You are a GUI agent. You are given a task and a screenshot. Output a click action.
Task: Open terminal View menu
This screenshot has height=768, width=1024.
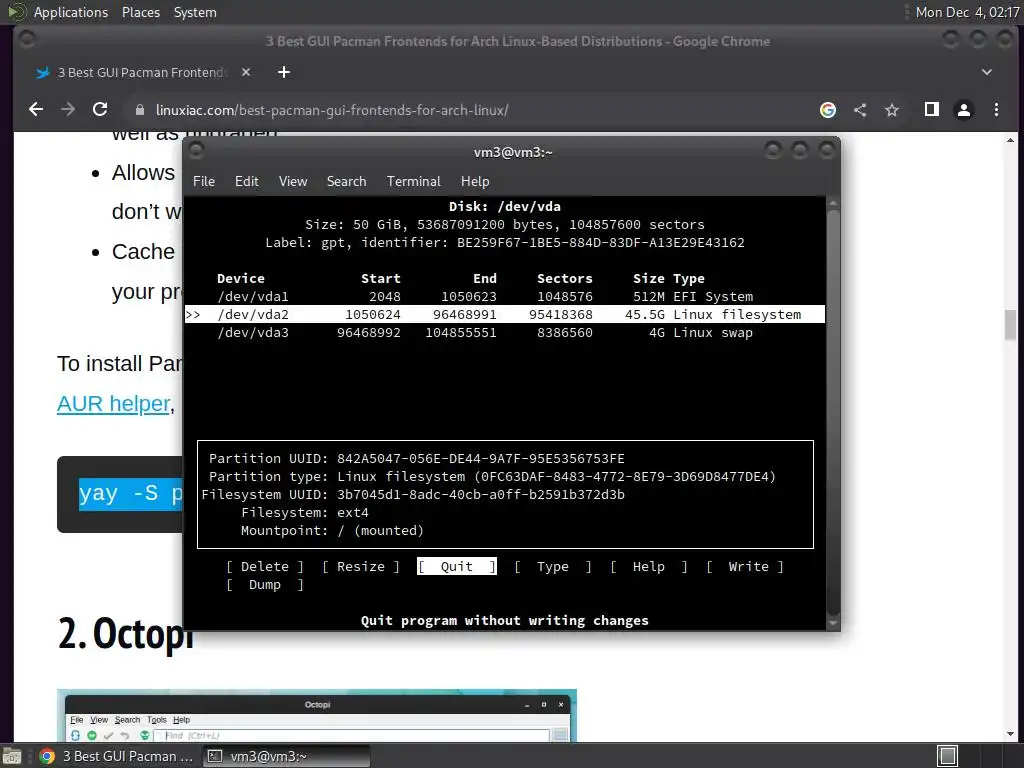click(x=293, y=182)
